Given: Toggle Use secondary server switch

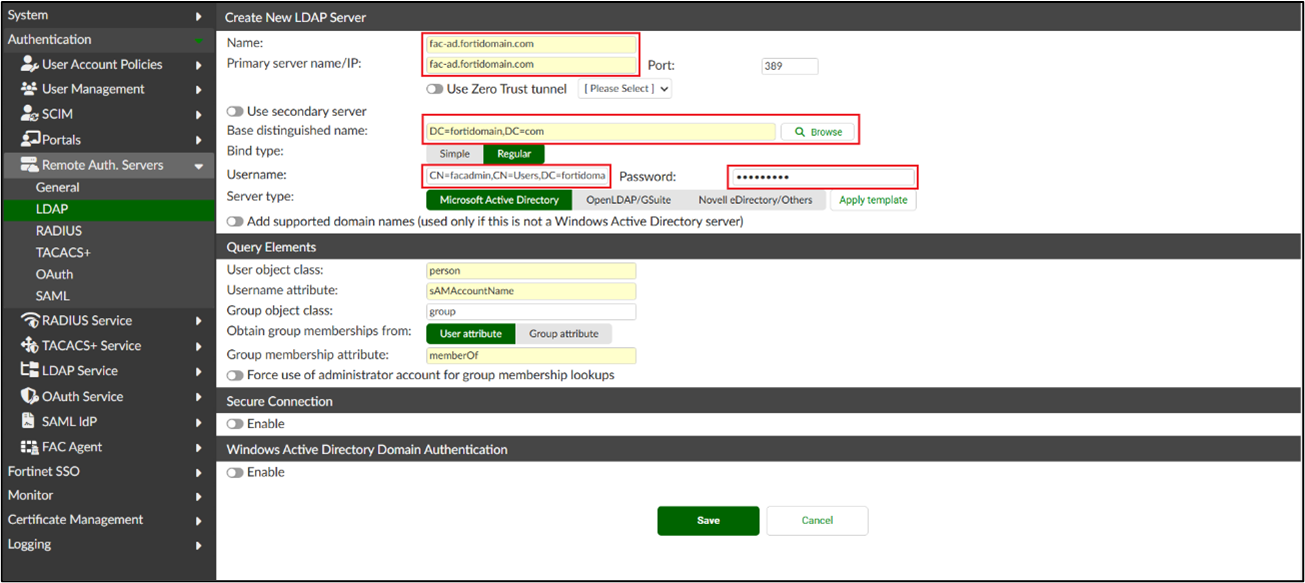Looking at the screenshot, I should [236, 111].
